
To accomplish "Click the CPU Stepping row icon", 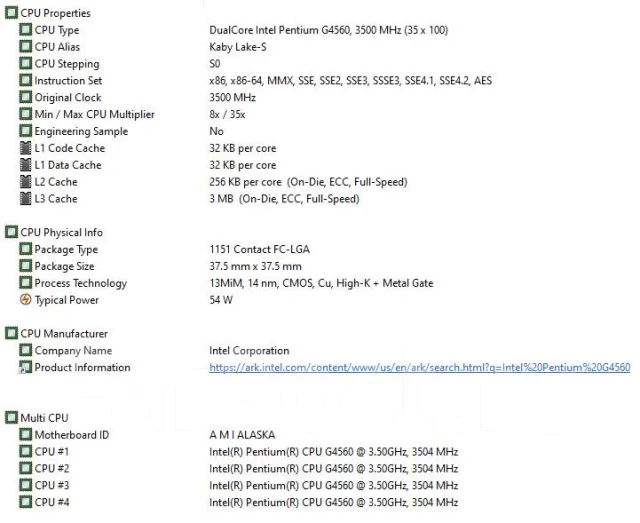I will [x=25, y=64].
